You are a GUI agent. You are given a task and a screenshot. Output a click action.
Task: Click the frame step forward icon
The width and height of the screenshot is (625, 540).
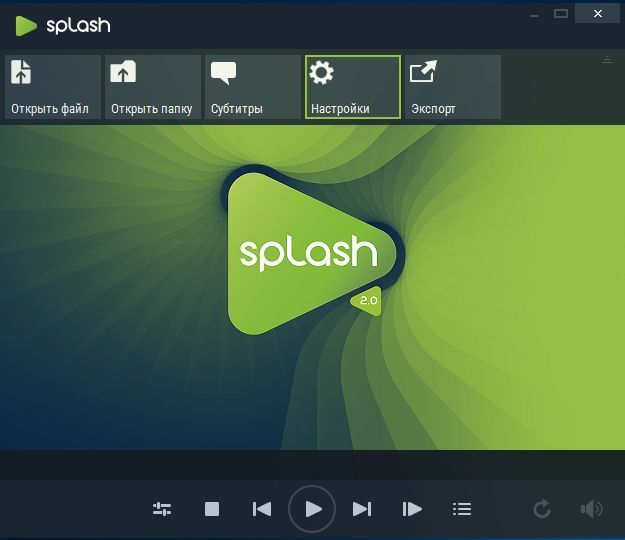(412, 509)
